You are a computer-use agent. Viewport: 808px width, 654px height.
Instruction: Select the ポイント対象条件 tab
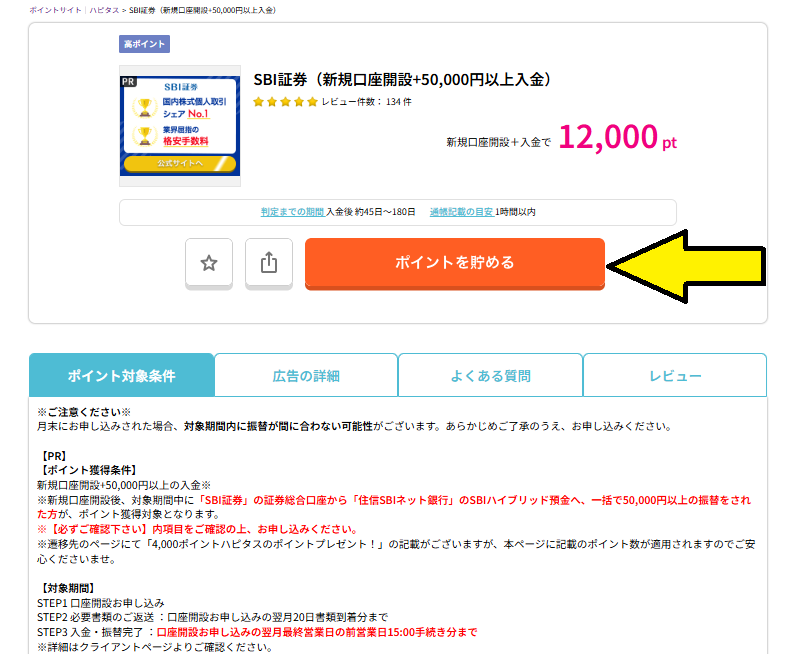(x=121, y=376)
